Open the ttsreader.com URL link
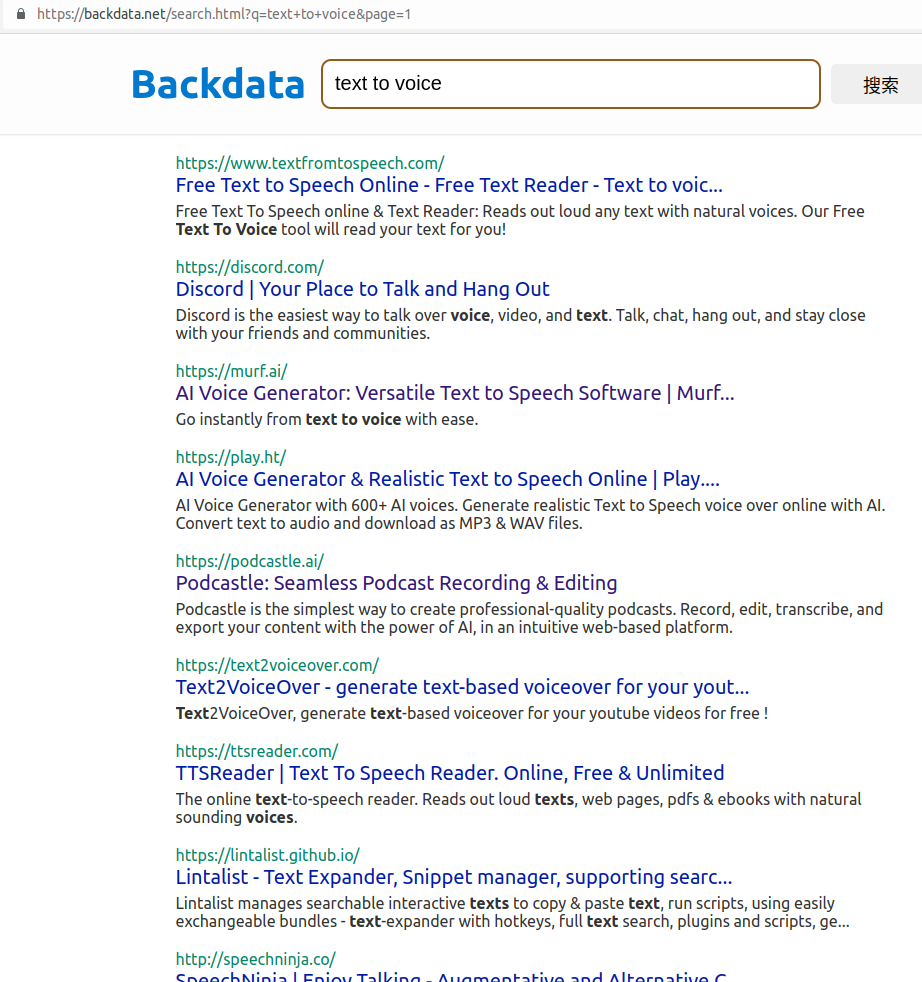The image size is (922, 982). (257, 751)
